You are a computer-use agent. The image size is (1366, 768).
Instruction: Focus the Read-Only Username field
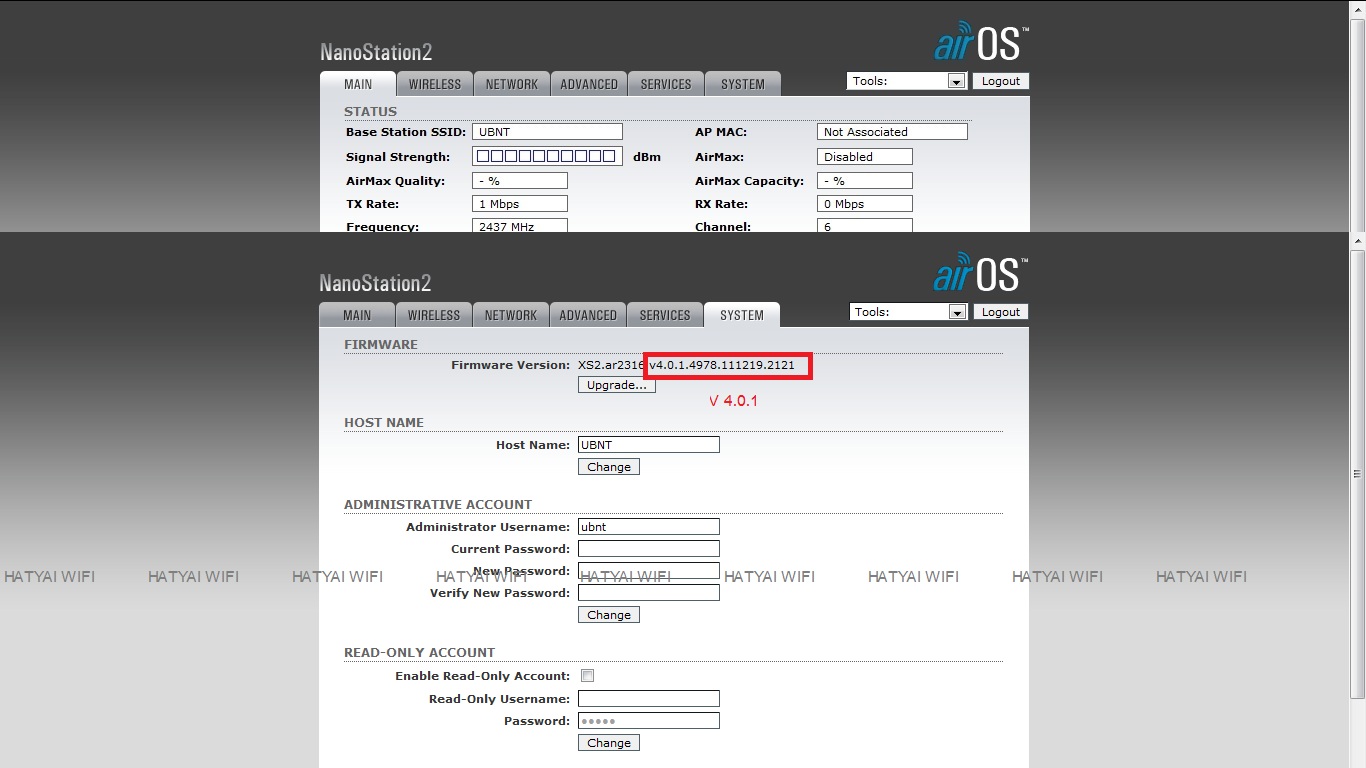(649, 699)
